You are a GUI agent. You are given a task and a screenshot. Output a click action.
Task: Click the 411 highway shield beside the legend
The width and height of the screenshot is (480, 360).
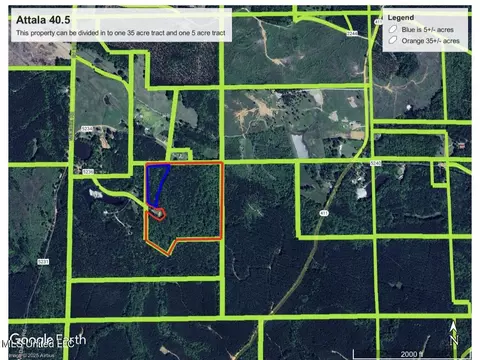click(378, 22)
